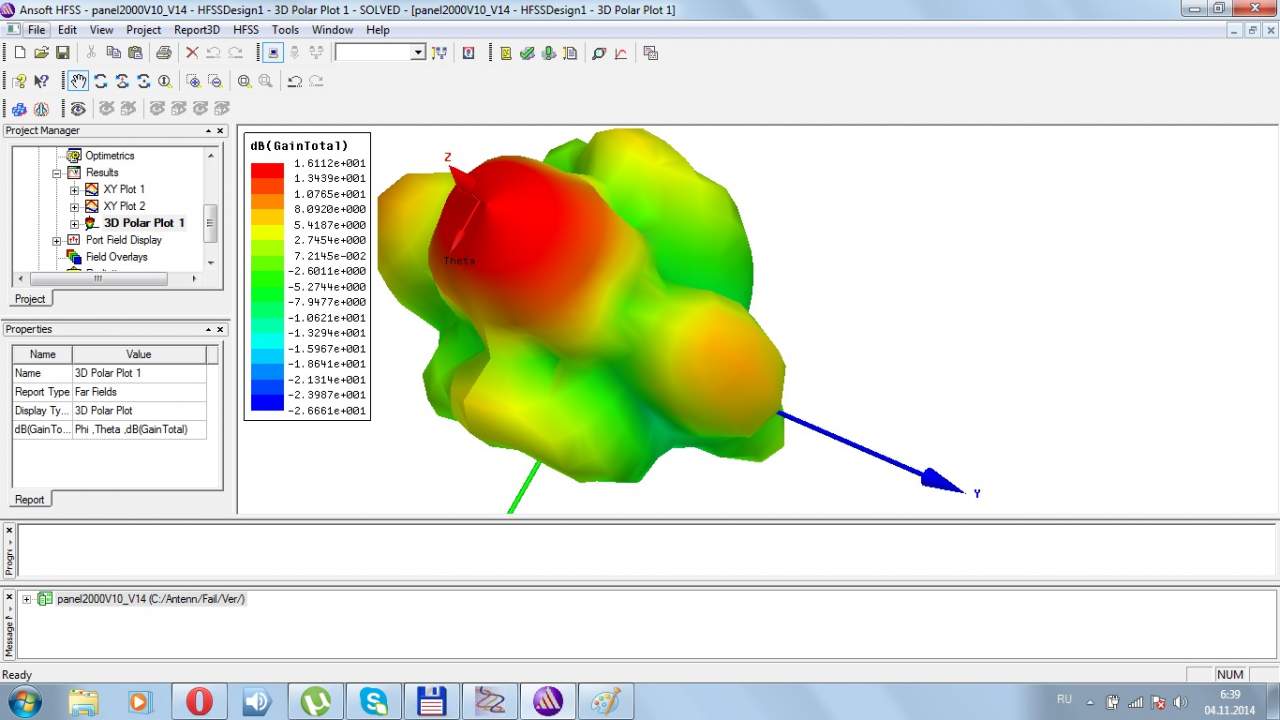This screenshot has width=1280, height=720.
Task: Click the Validate green checkmark icon
Action: (527, 53)
